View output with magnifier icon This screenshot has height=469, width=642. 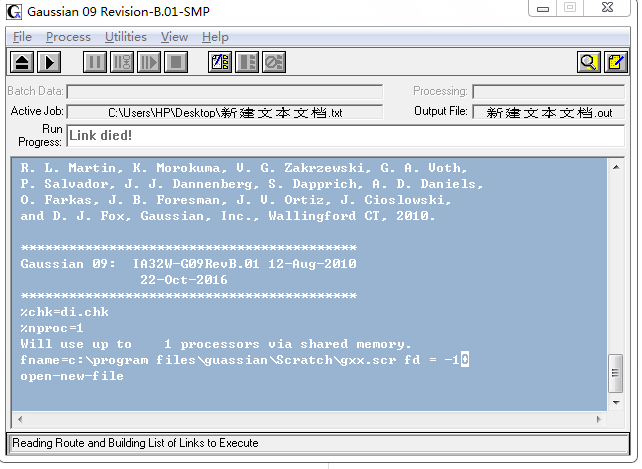[x=589, y=62]
